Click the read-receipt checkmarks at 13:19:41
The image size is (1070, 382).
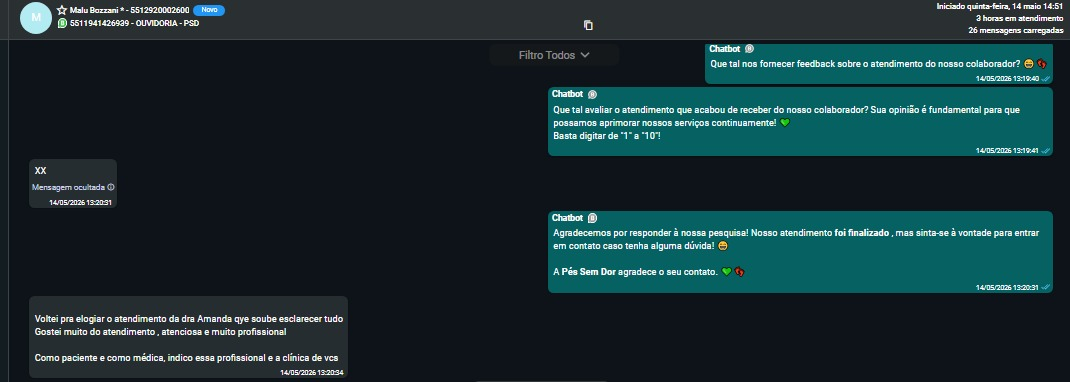point(1046,151)
